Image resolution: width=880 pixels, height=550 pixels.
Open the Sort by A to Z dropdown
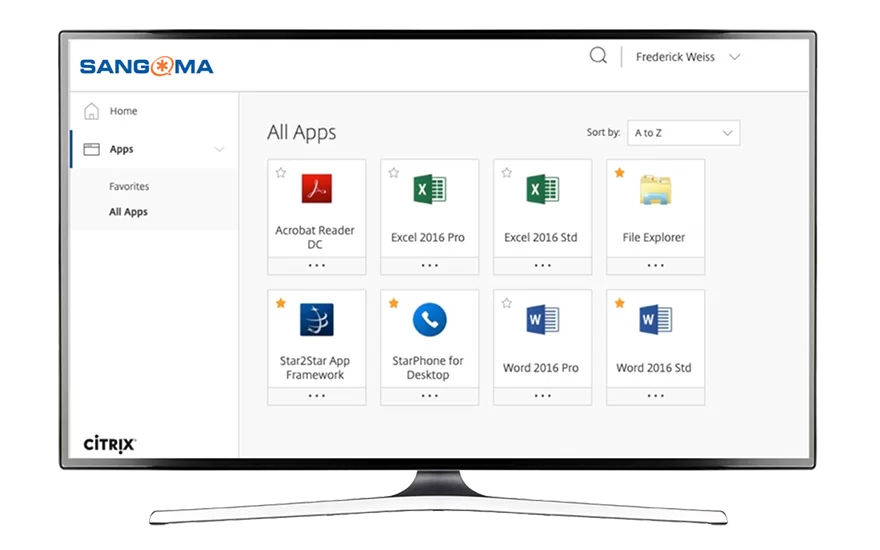(x=684, y=133)
